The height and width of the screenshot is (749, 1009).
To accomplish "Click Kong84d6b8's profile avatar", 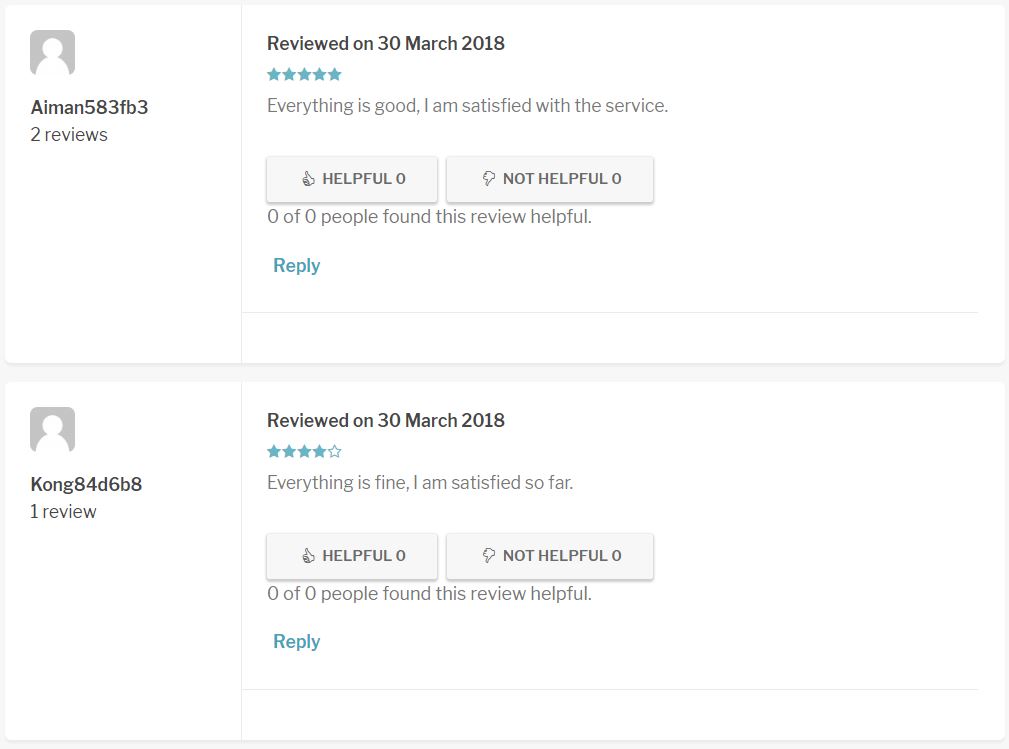I will point(53,430).
